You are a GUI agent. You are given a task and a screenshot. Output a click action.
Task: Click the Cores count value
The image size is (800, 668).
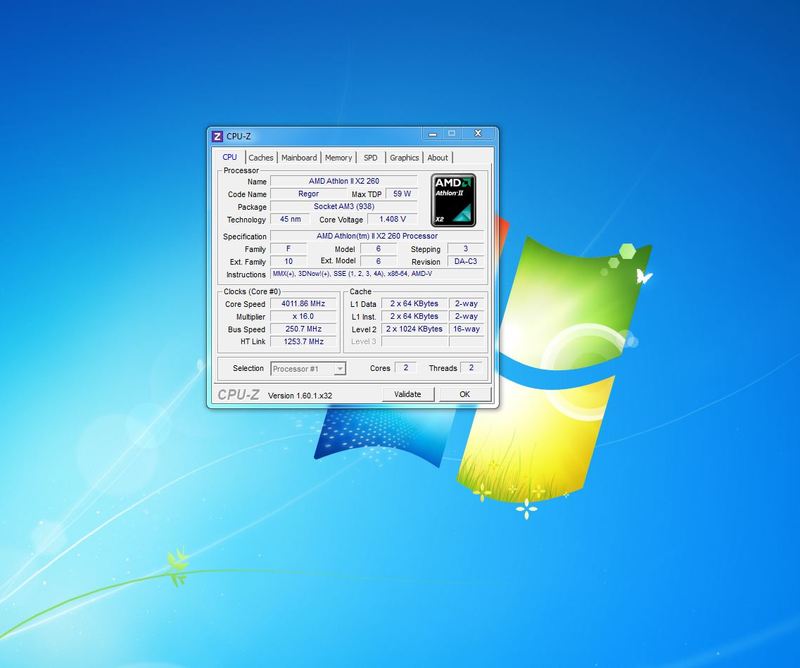(x=406, y=368)
